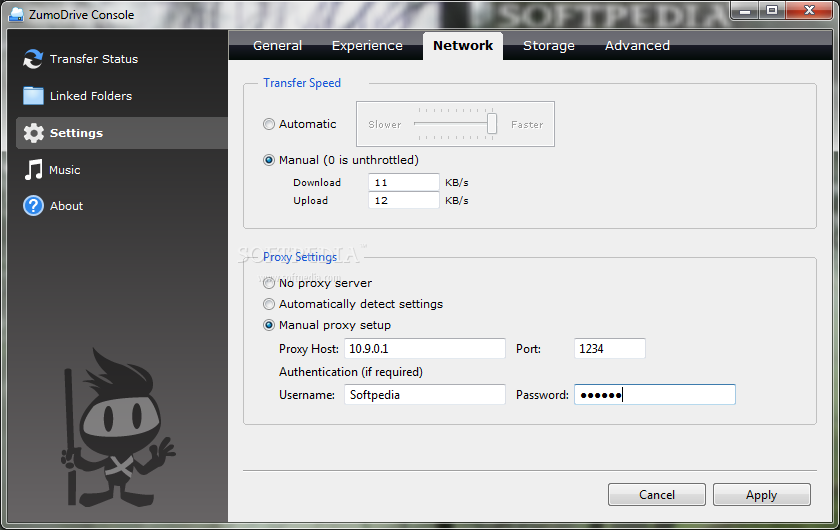
Task: Select Manual proxy setup radio button
Action: click(269, 325)
